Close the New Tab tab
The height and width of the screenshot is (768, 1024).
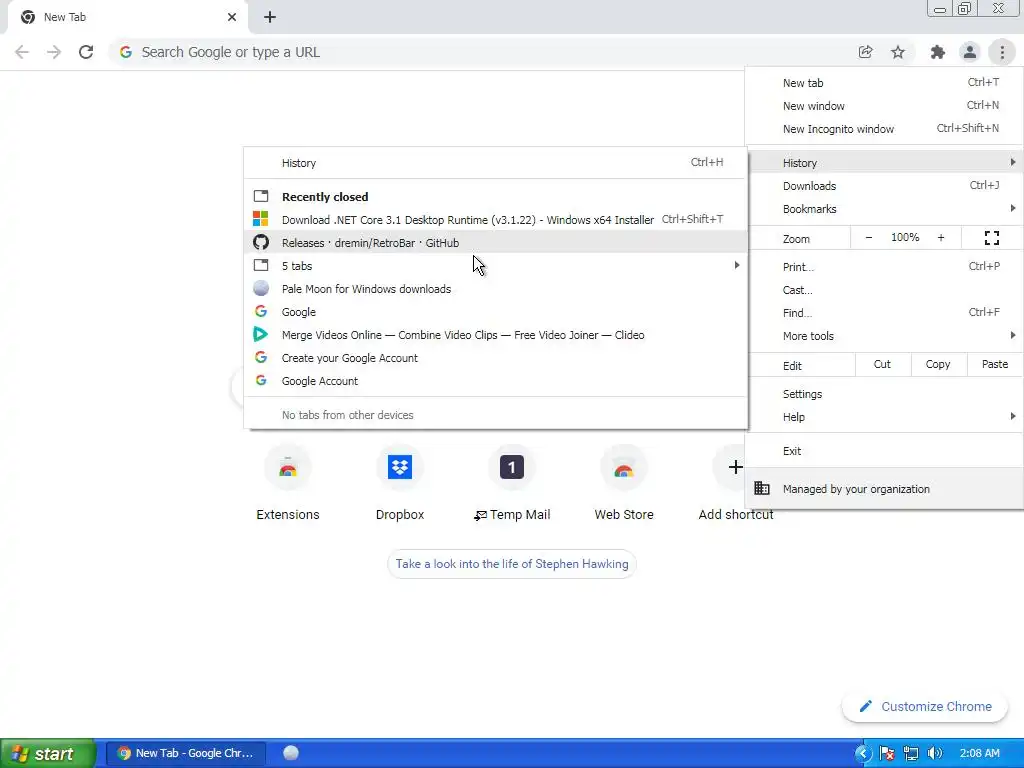pos(232,17)
